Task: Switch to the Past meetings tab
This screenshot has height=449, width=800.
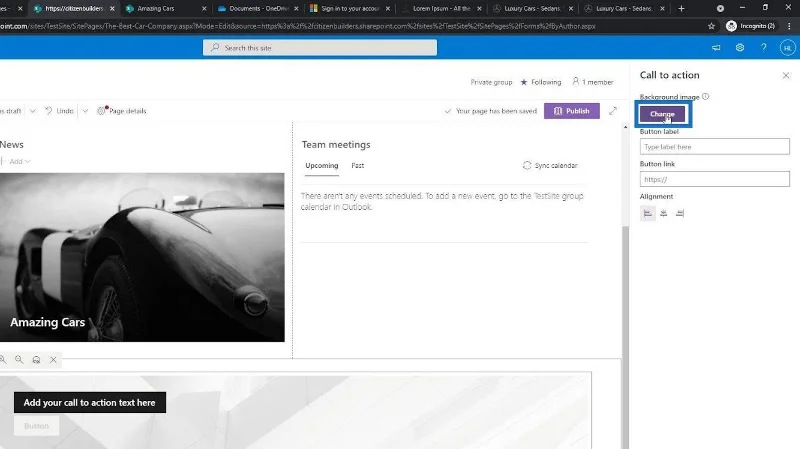Action: (358, 165)
